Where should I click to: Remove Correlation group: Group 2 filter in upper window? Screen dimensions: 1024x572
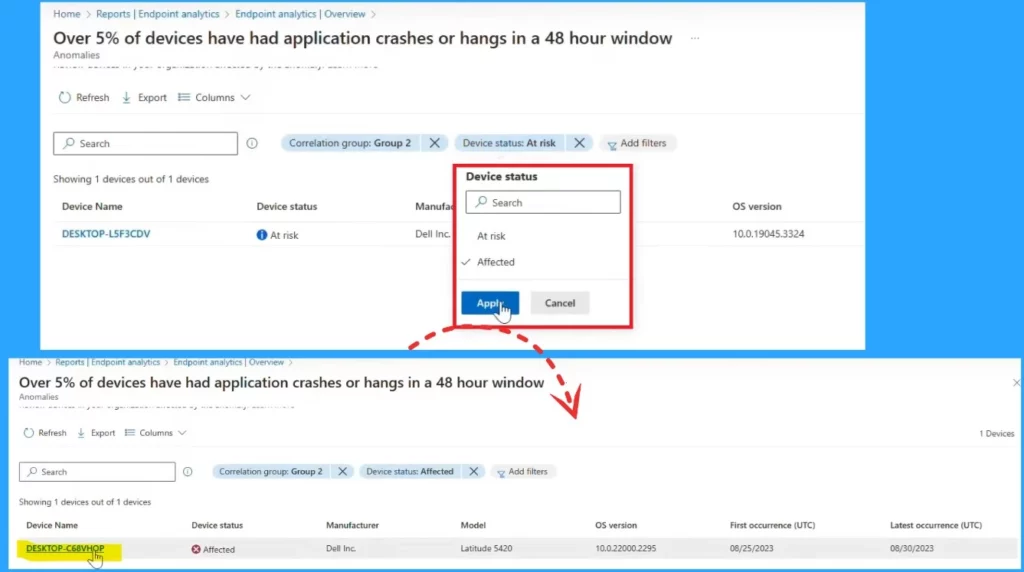(434, 143)
